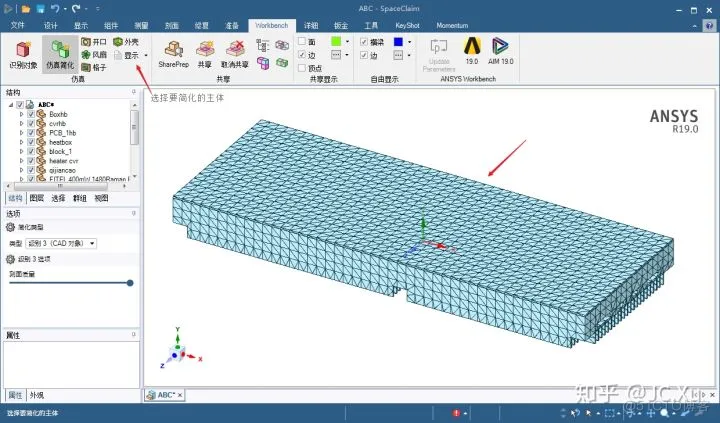Click the pink flat box icon in 共享 group
The width and height of the screenshot is (720, 423).
282,45
